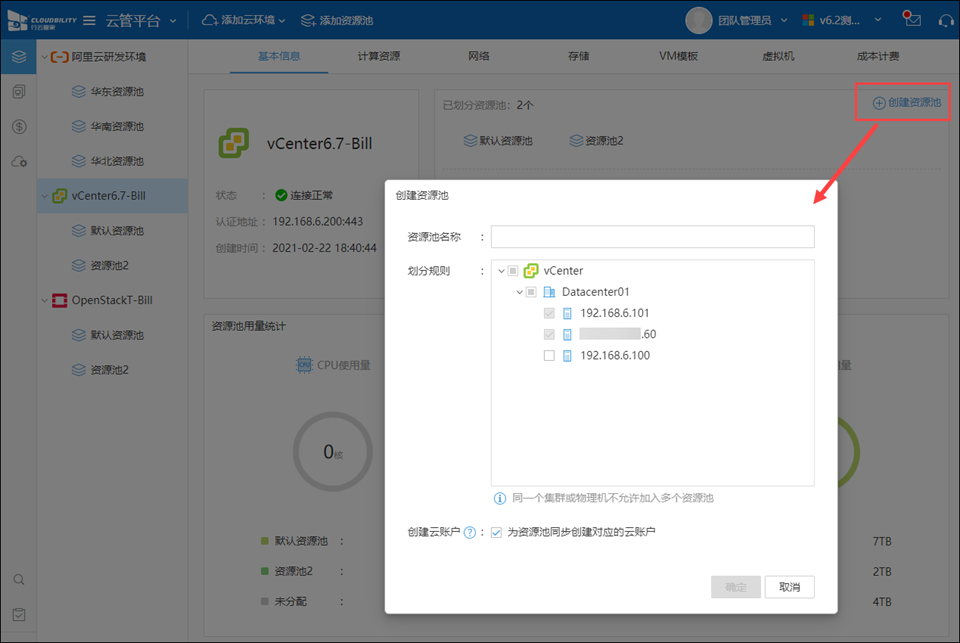960x643 pixels.
Task: Check the 192.168.6.100 host checkbox
Action: [x=549, y=356]
